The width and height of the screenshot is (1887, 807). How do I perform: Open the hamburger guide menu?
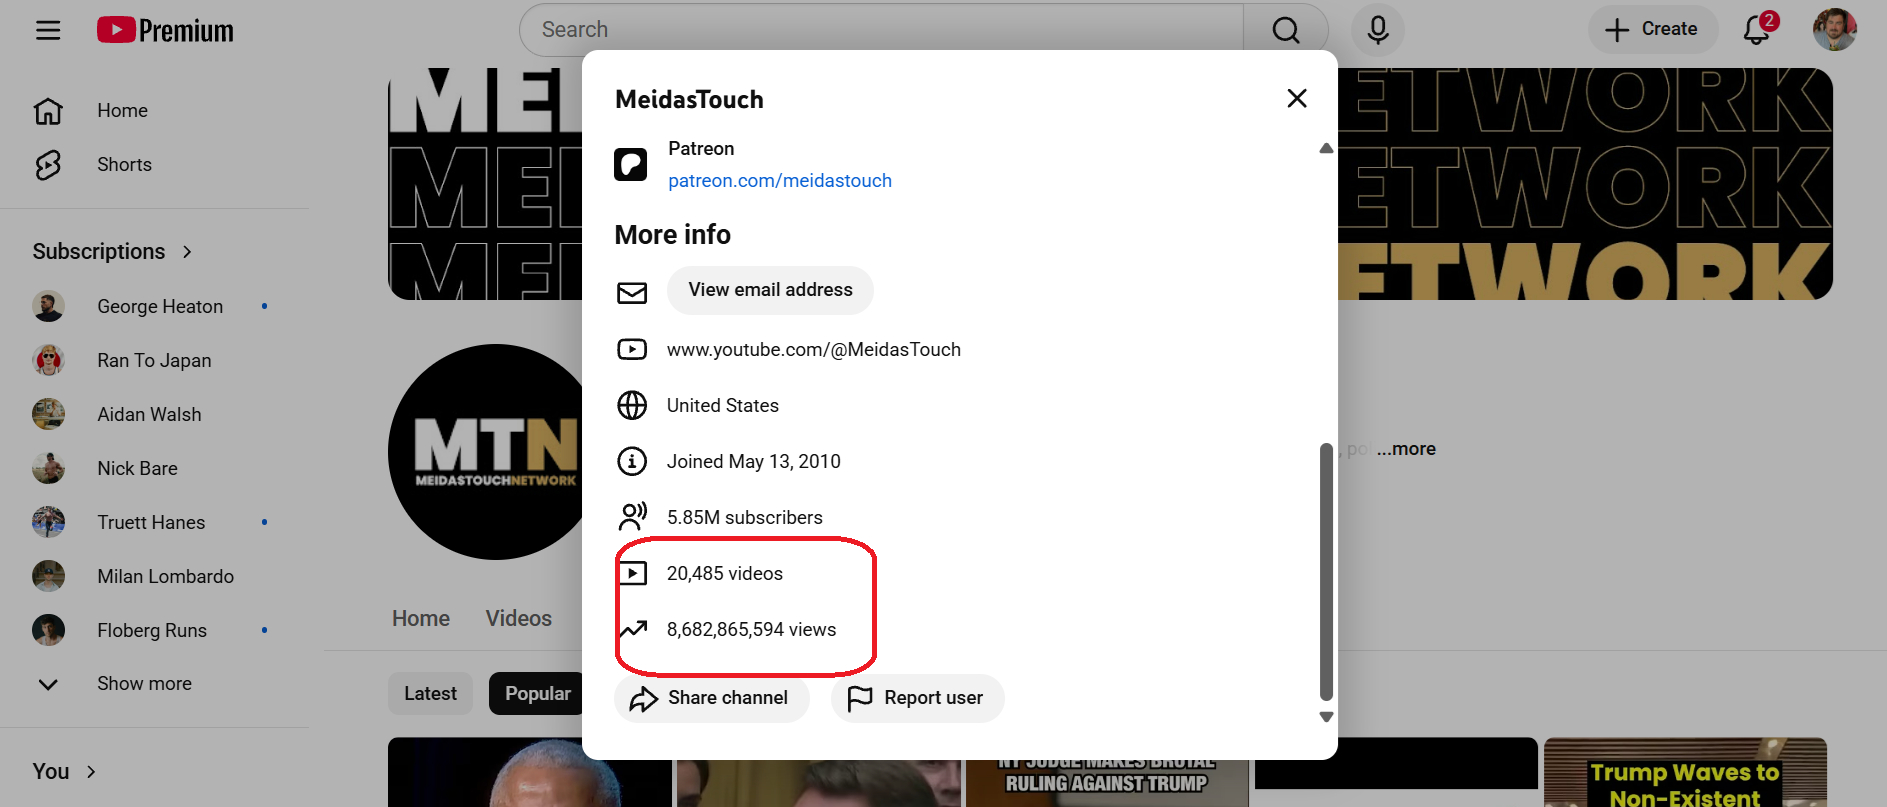pos(48,30)
